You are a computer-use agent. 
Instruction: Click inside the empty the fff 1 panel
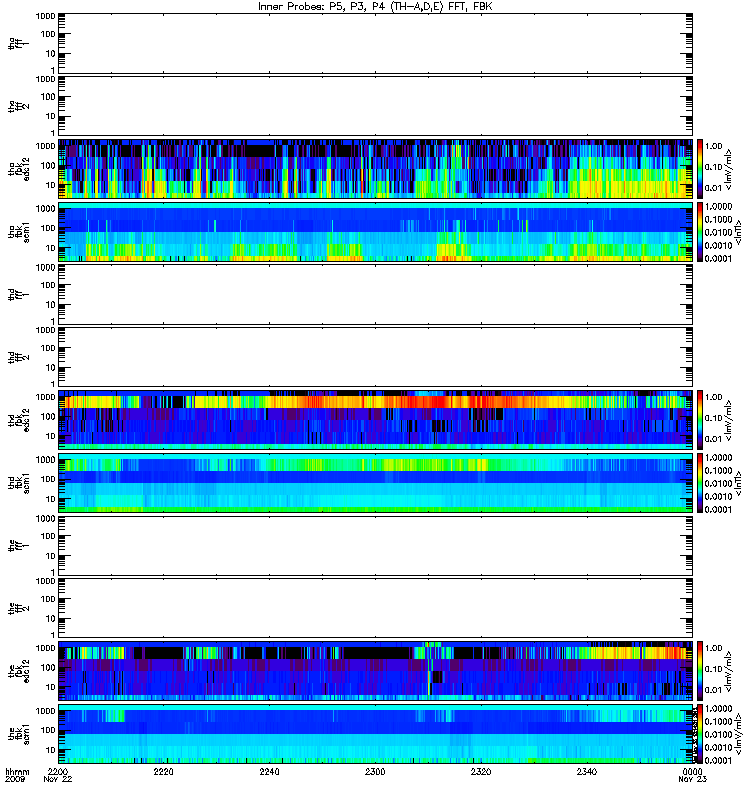[x=376, y=545]
